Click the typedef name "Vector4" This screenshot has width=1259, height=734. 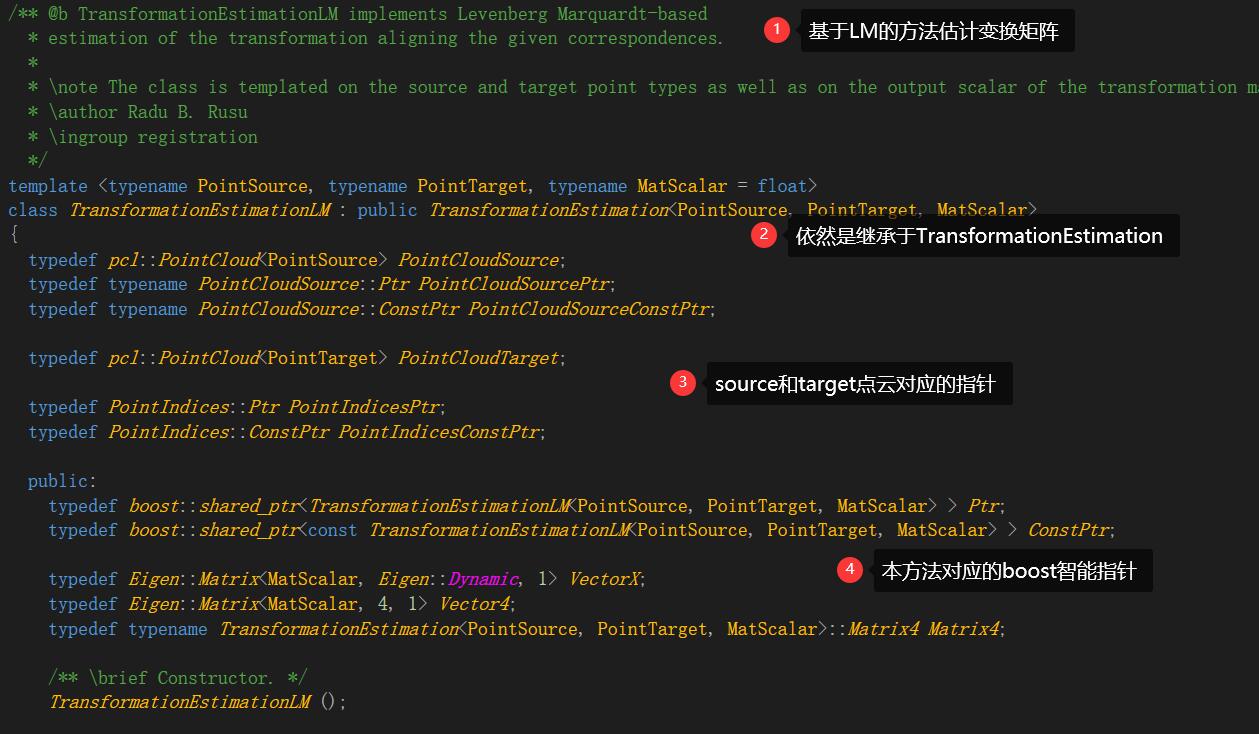[473, 604]
